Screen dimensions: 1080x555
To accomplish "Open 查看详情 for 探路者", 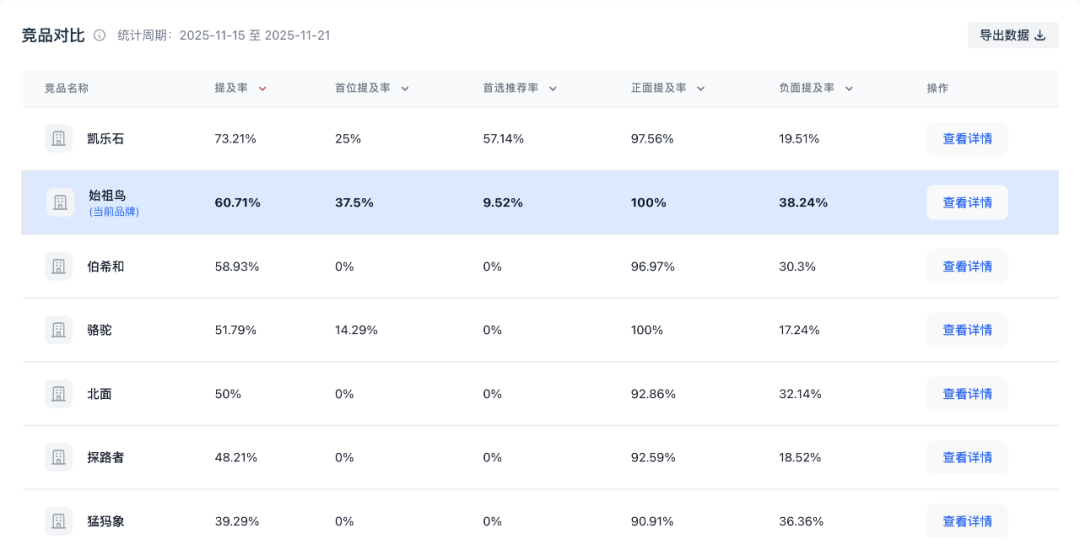I will coord(967,457).
